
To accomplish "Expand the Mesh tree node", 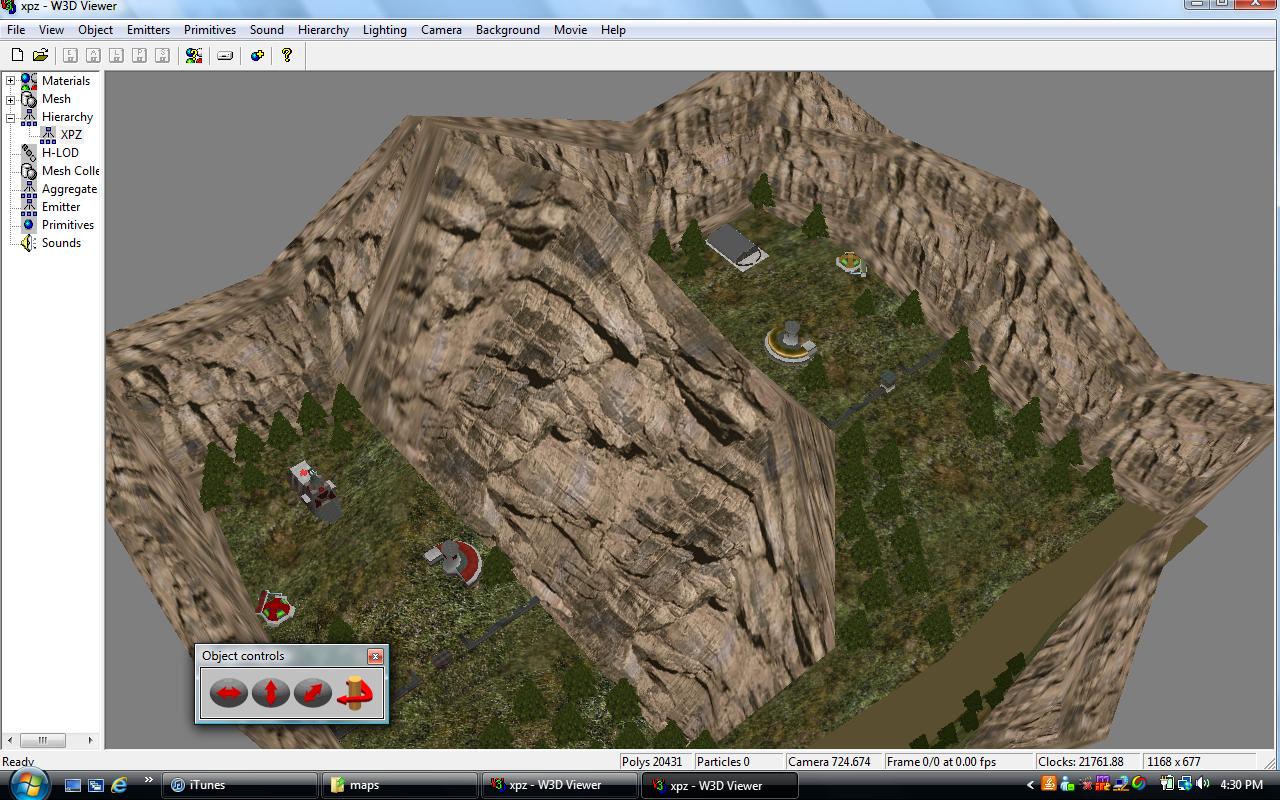I will tap(11, 99).
